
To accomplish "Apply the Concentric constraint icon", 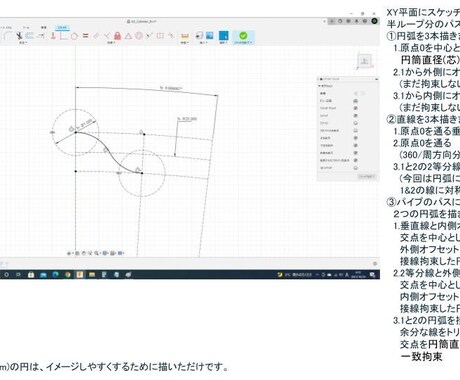I will [139, 36].
